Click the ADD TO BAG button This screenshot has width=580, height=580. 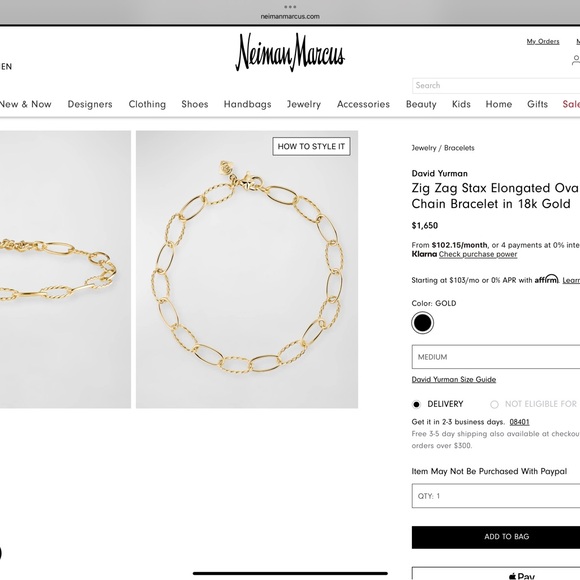point(496,537)
